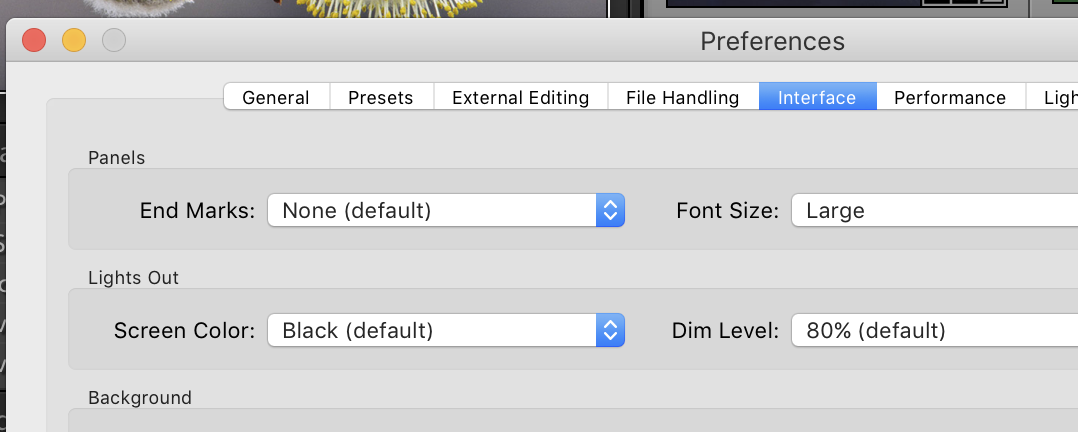Click the Font Size field label
Image resolution: width=1078 pixels, height=432 pixels.
pos(727,211)
